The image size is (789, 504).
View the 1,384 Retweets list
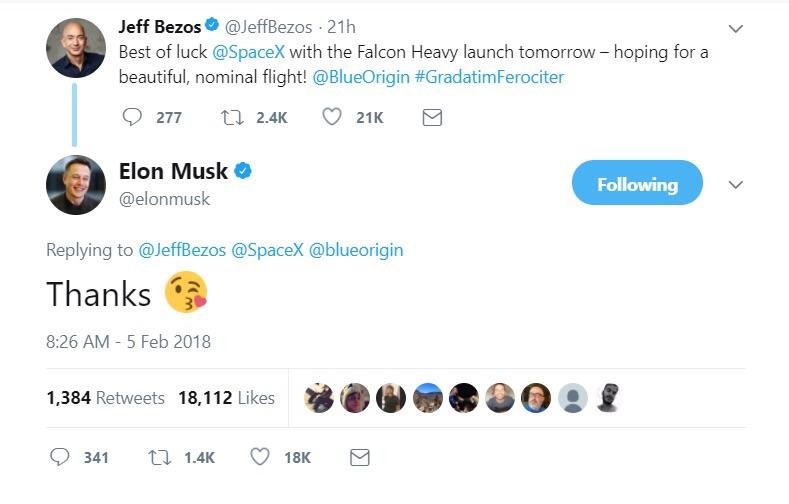[105, 397]
